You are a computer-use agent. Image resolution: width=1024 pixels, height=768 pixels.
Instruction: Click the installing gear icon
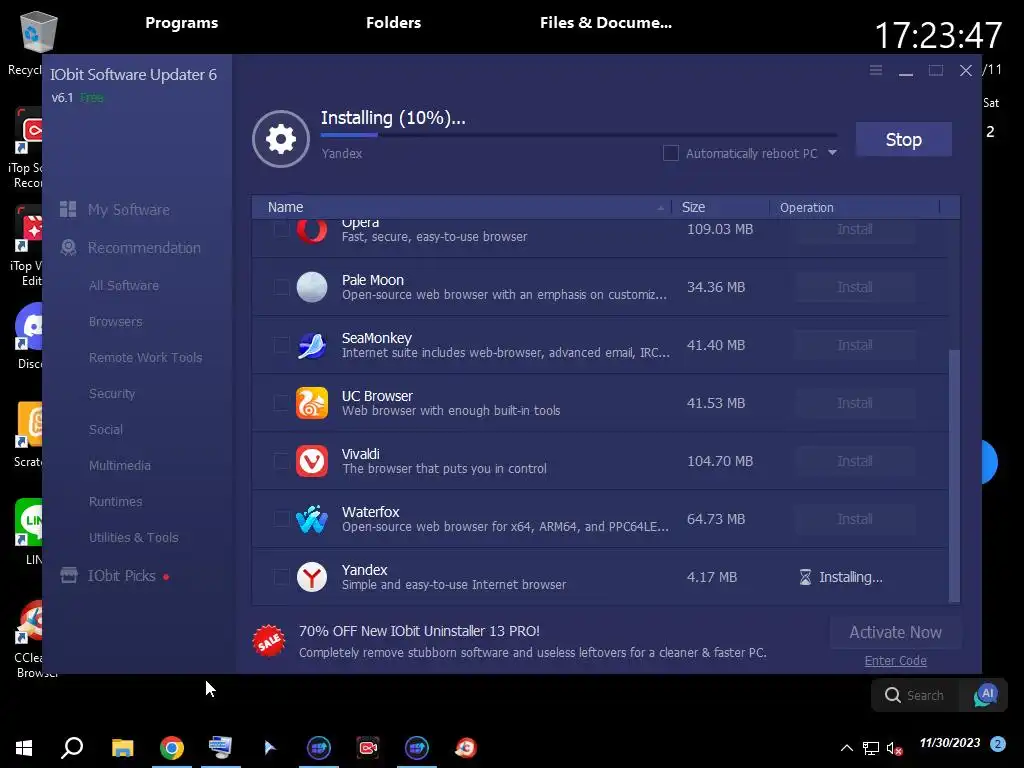[x=281, y=139]
